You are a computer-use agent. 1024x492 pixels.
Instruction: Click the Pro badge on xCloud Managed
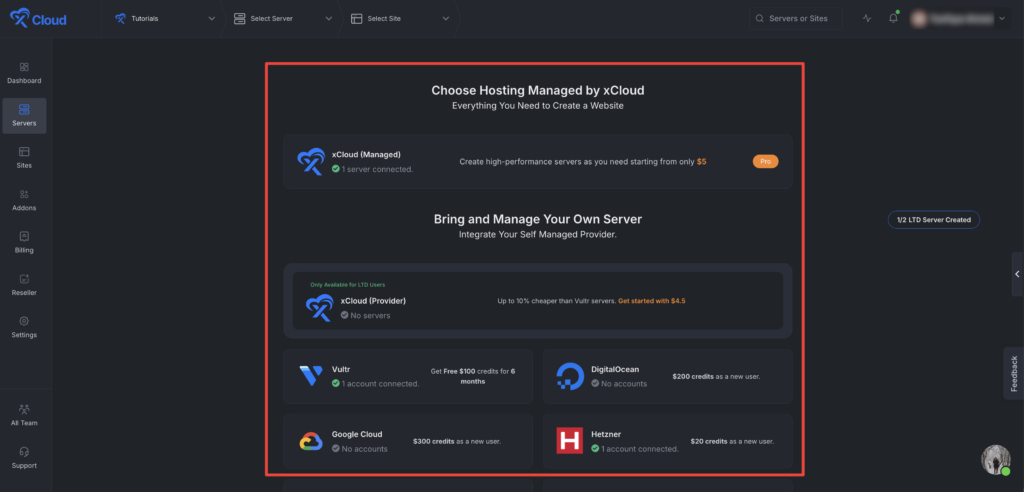pos(765,161)
